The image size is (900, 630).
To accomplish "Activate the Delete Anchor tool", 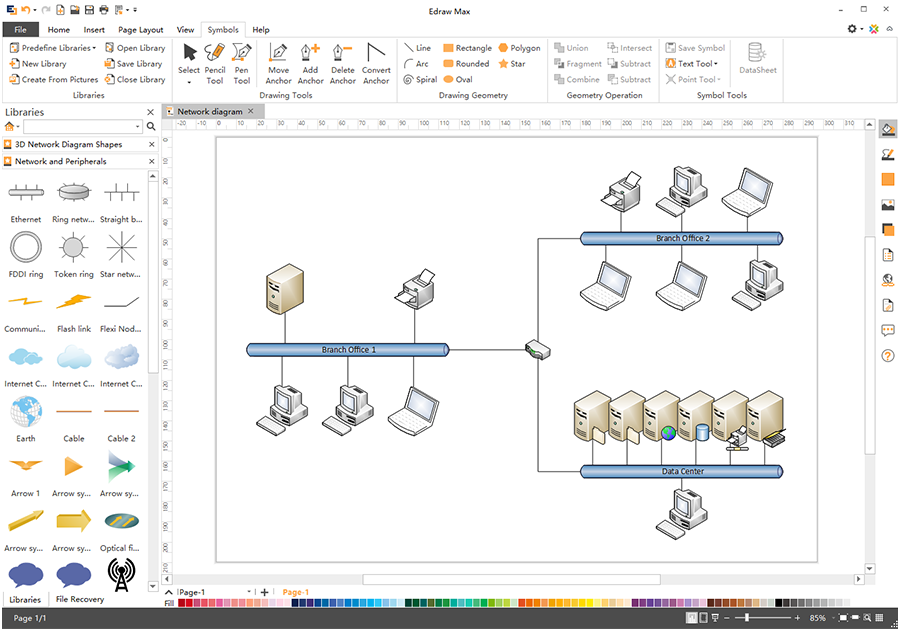I will click(342, 60).
